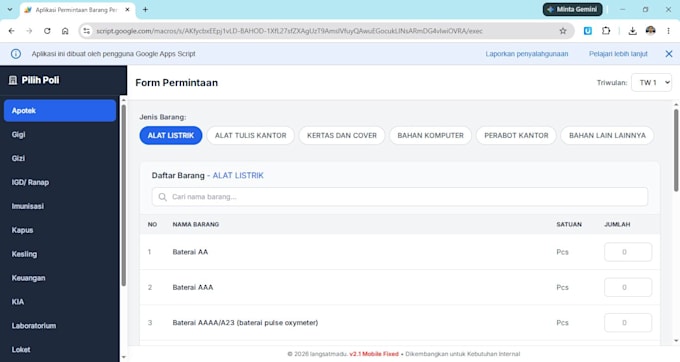This screenshot has height=362, width=680.
Task: Open the Chrome three-dot menu
Action: click(x=668, y=31)
